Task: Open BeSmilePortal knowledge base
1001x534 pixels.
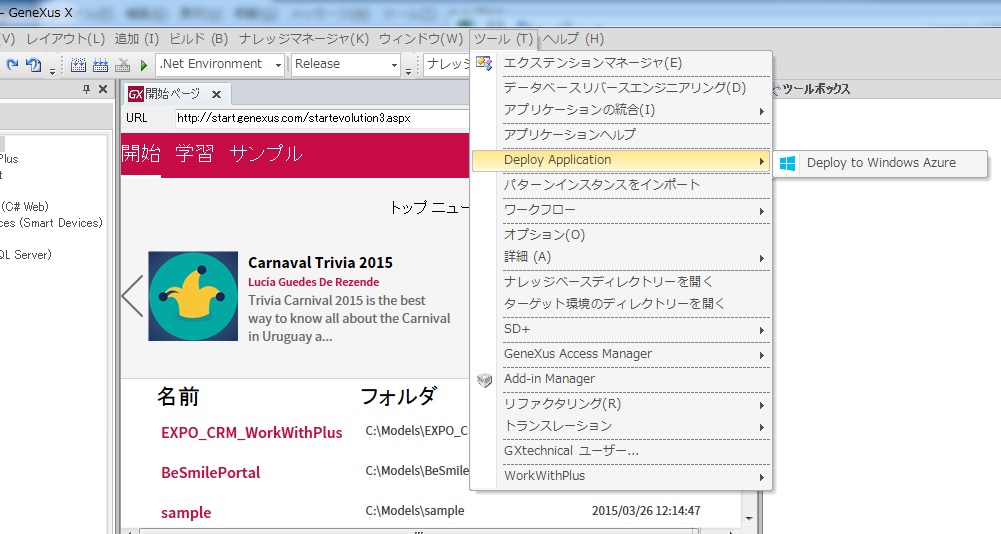Action: [x=211, y=473]
